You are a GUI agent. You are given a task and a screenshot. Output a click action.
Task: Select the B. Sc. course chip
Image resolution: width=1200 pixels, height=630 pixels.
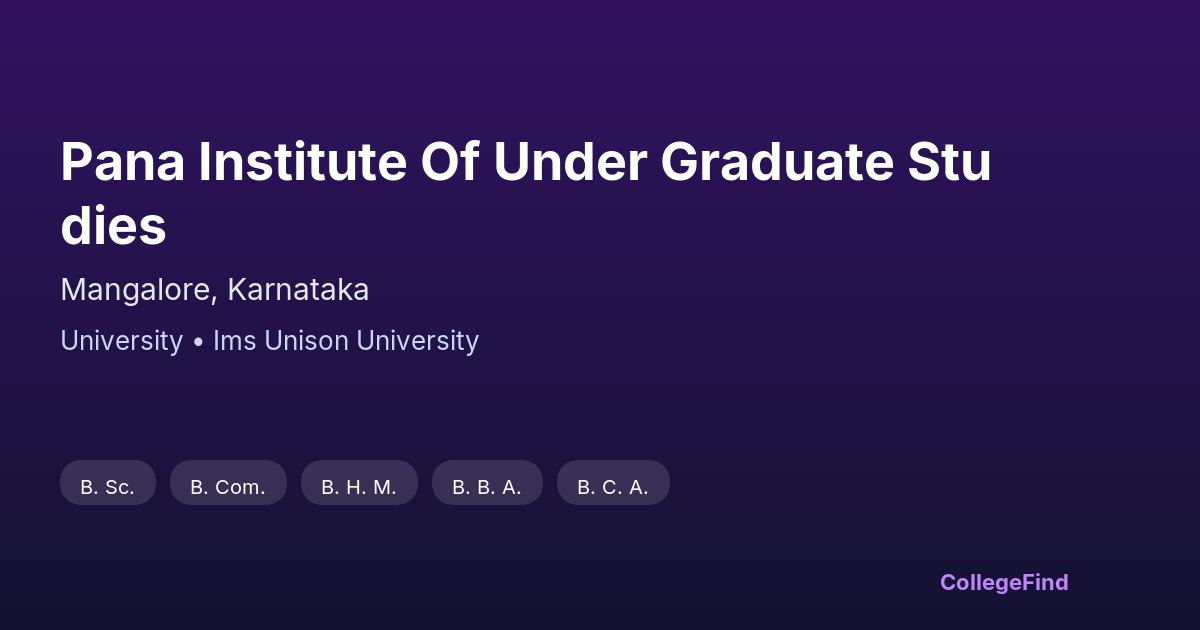tap(108, 486)
